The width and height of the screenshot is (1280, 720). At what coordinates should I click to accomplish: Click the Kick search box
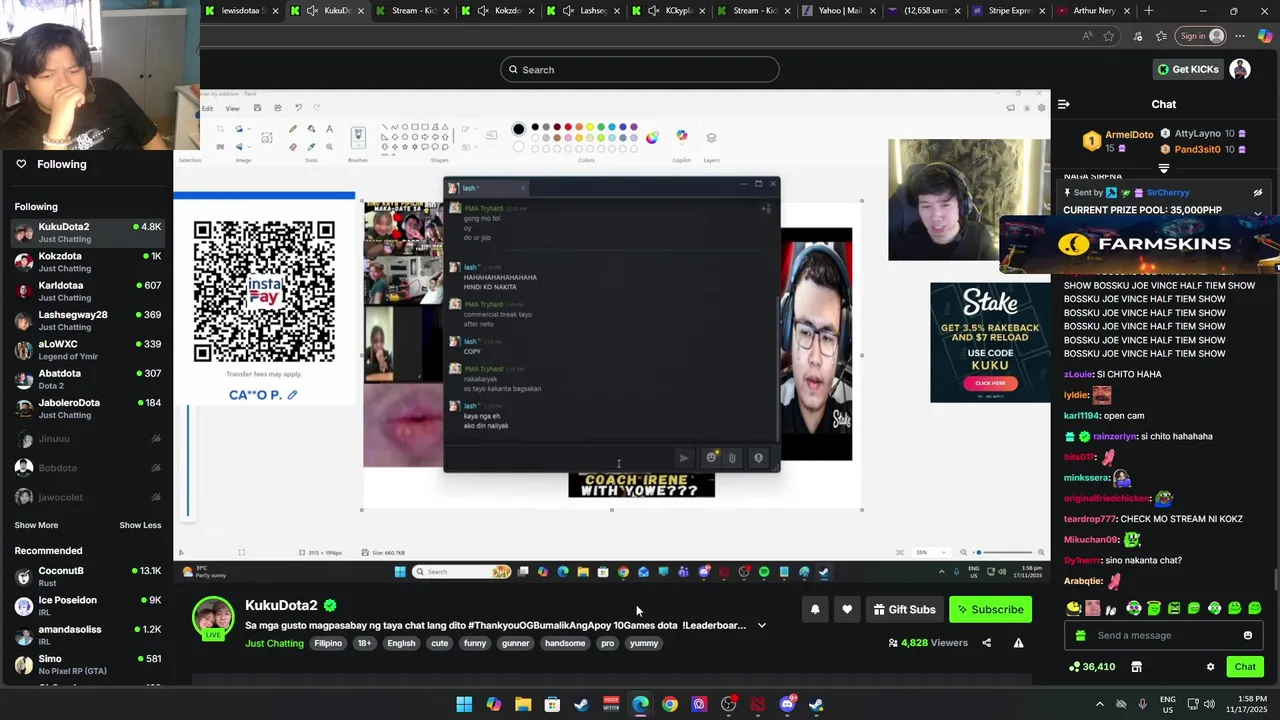click(640, 69)
